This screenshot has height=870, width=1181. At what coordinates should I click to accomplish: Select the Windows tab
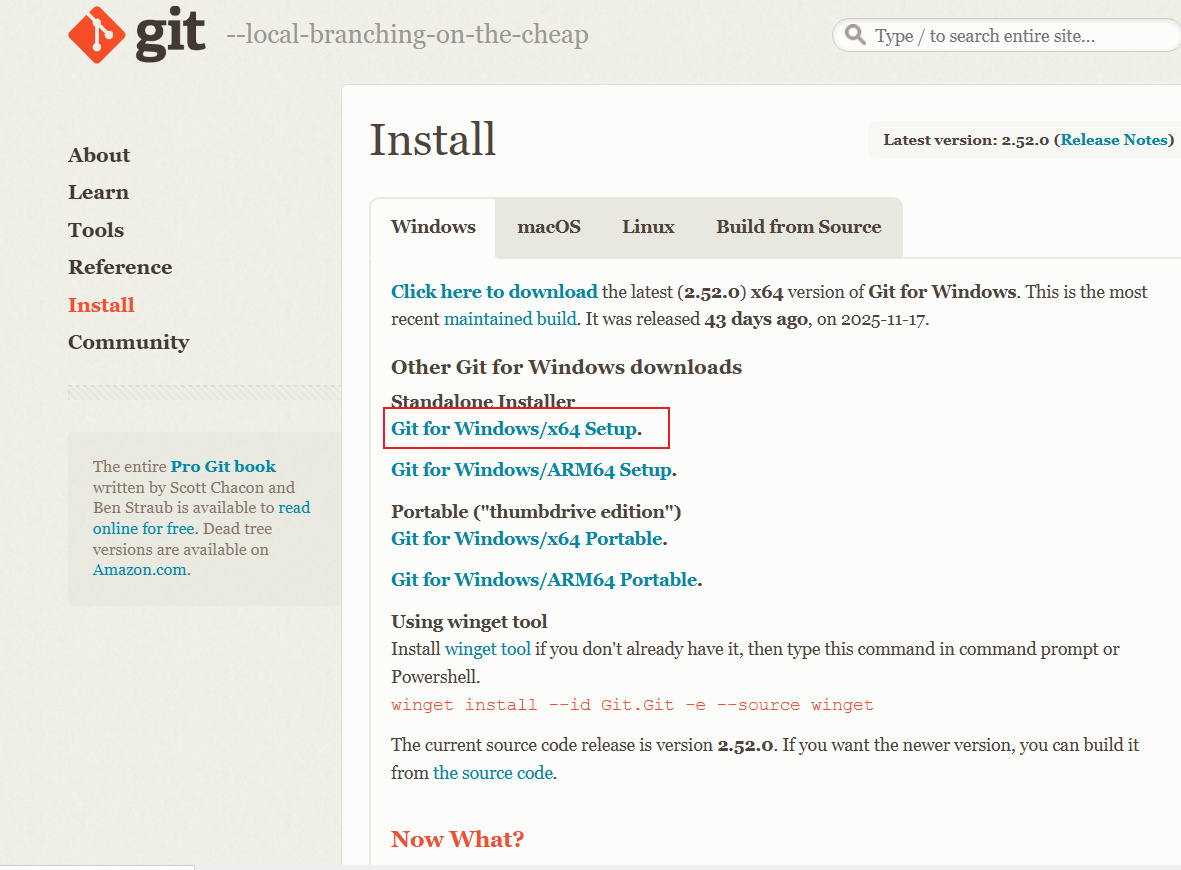point(433,227)
